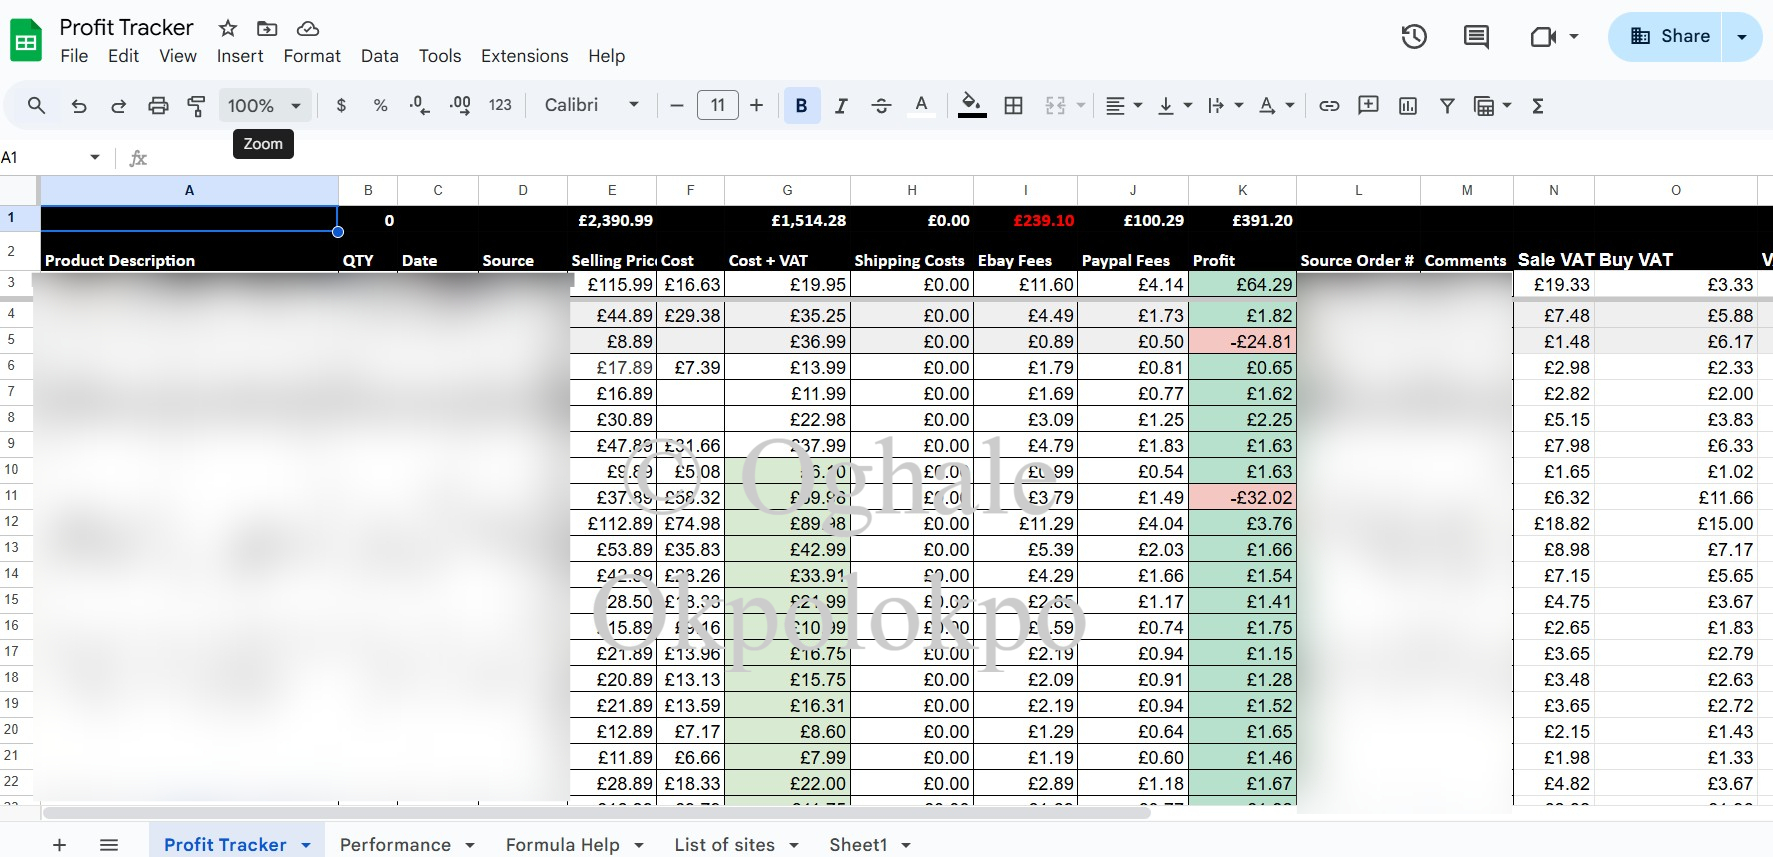The width and height of the screenshot is (1773, 857).
Task: Open the fill color picker
Action: coord(971,106)
